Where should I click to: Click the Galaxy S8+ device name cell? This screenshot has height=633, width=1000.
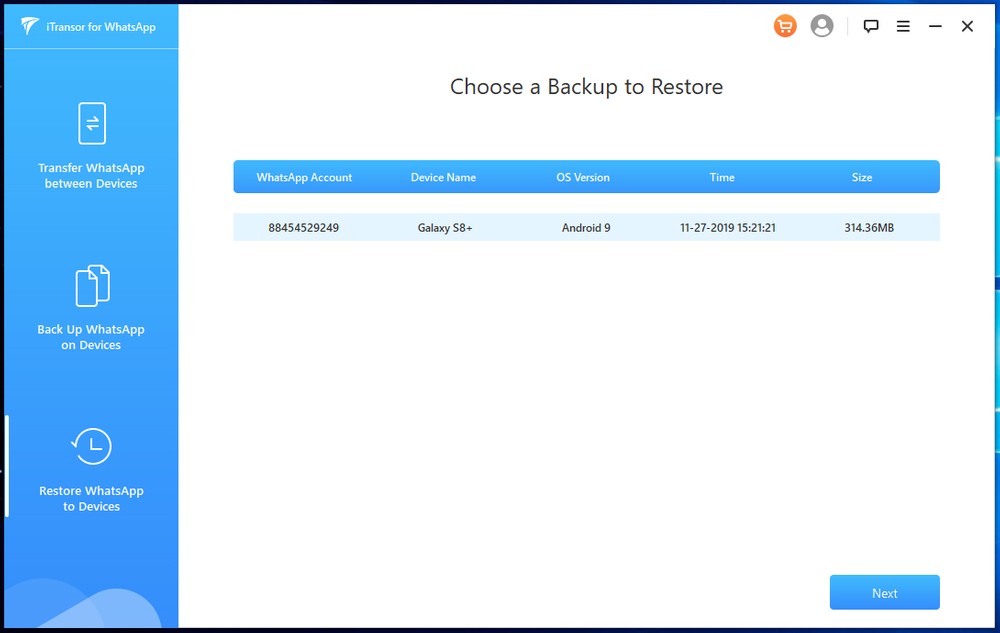(x=445, y=228)
